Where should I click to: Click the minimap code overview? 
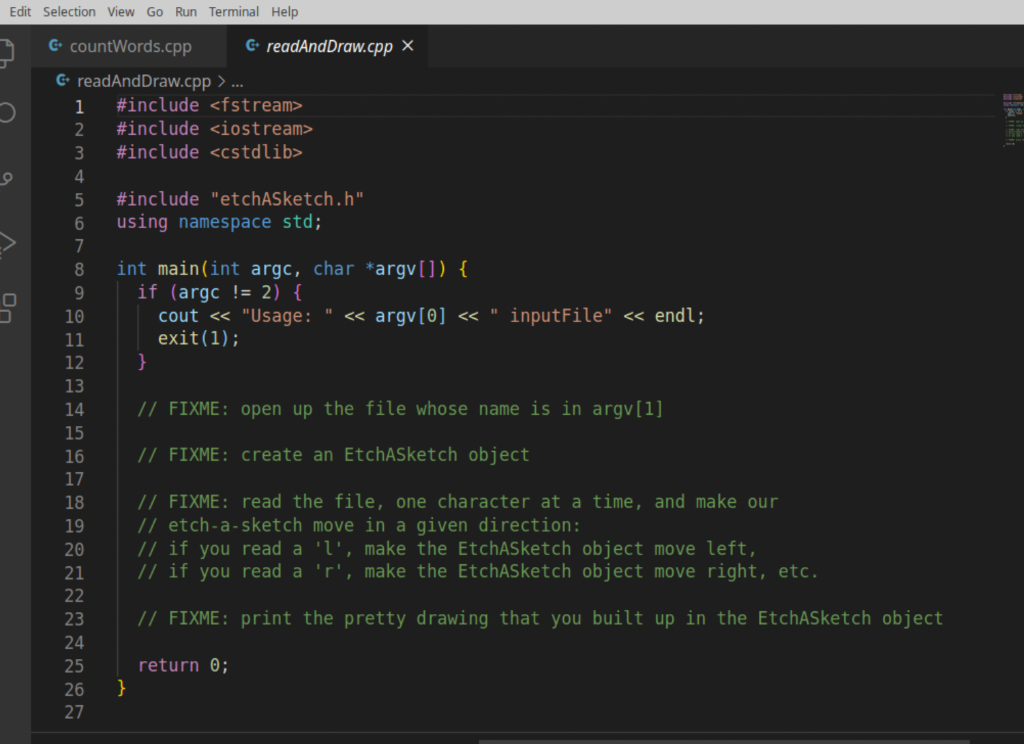coord(1012,120)
